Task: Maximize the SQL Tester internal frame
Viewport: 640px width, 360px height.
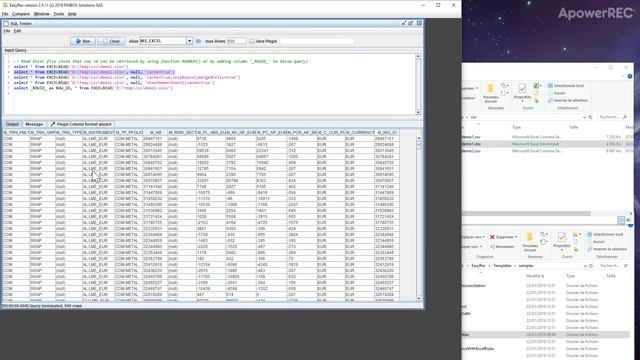Action: point(411,23)
